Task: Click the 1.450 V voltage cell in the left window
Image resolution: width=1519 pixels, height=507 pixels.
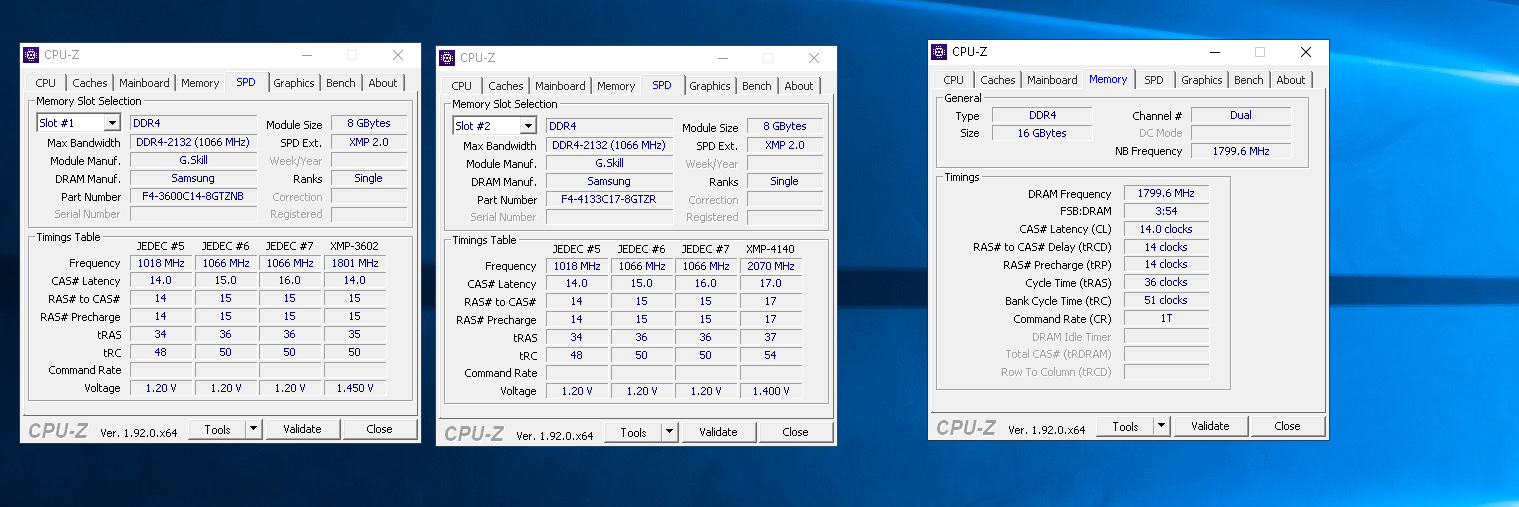Action: (354, 388)
